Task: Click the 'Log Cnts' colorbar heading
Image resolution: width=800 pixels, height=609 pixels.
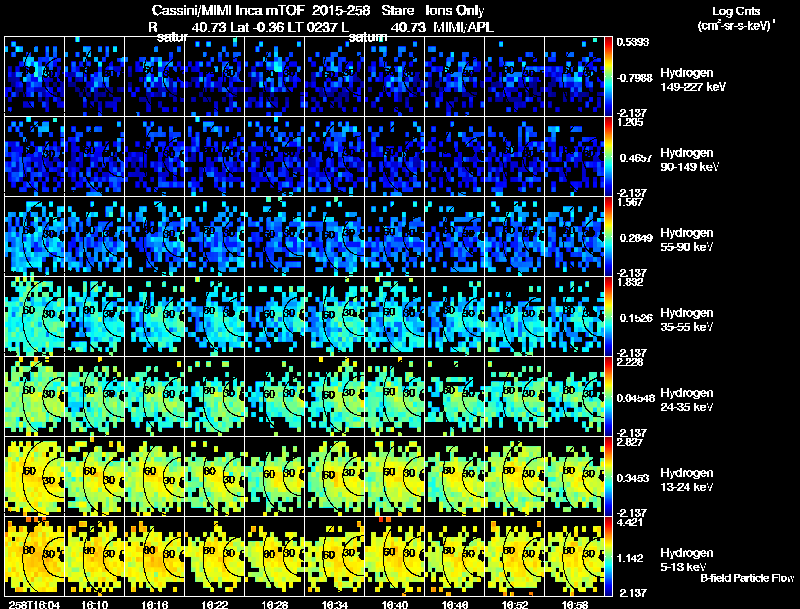Action: point(736,11)
